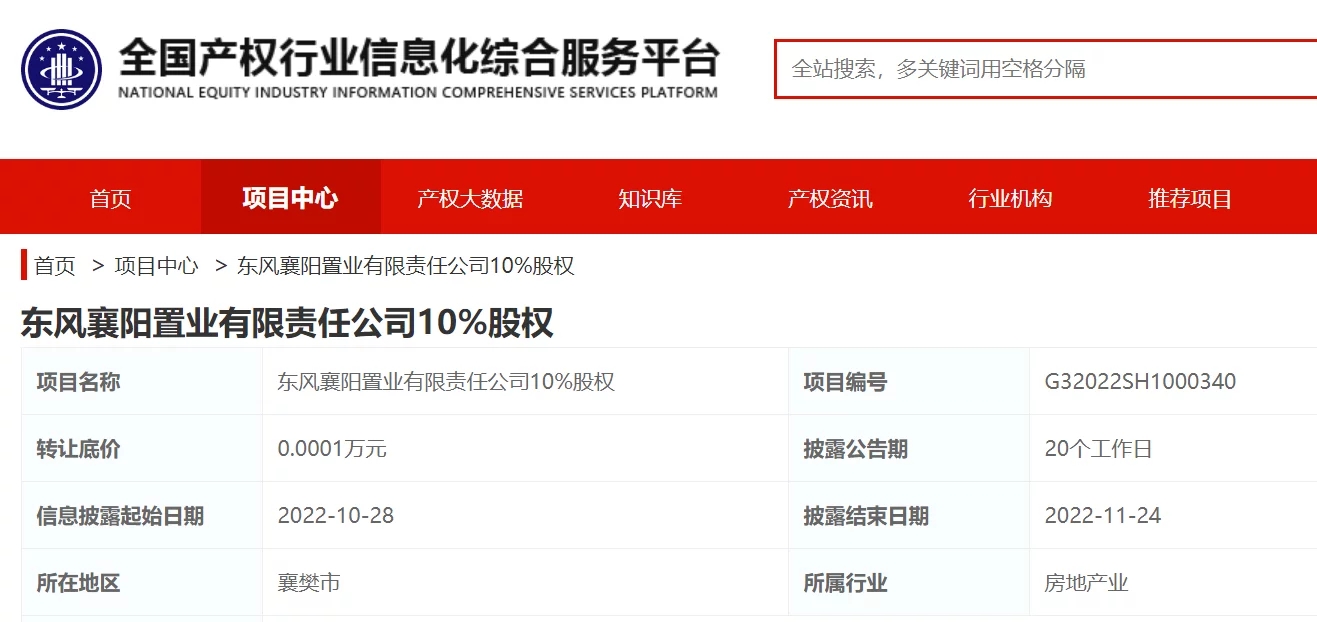Click the 转让底价 label cell
This screenshot has height=622, width=1317.
click(142, 449)
